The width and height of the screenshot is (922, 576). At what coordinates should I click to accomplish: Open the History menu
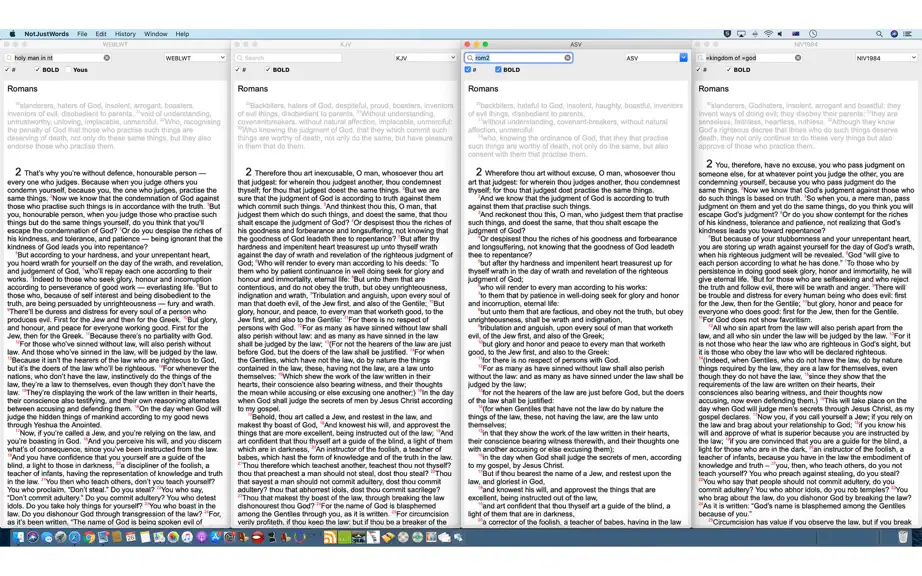click(x=125, y=34)
